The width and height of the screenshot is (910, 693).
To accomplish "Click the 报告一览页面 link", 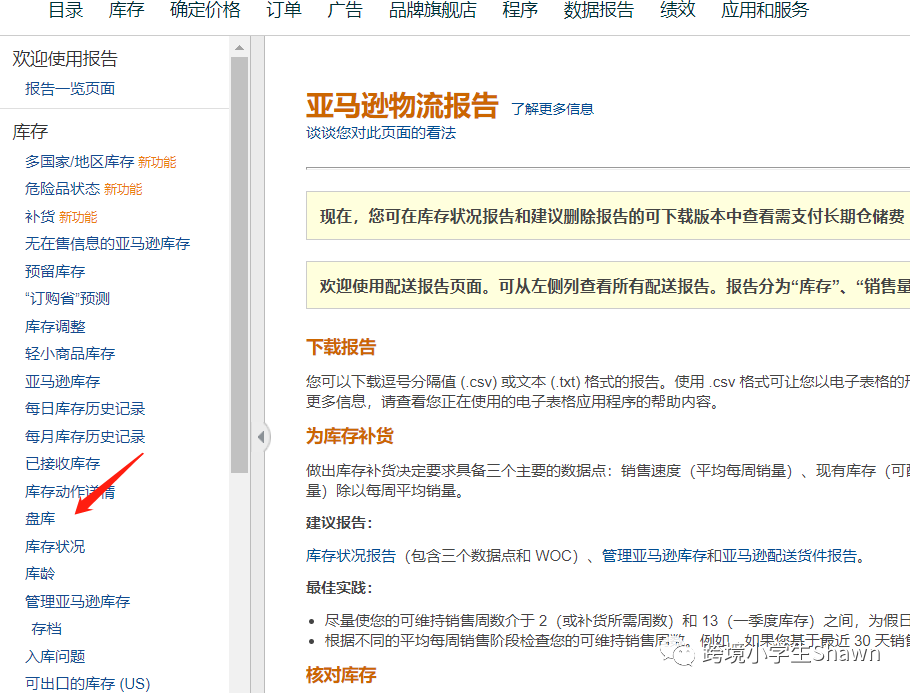I will [x=70, y=89].
